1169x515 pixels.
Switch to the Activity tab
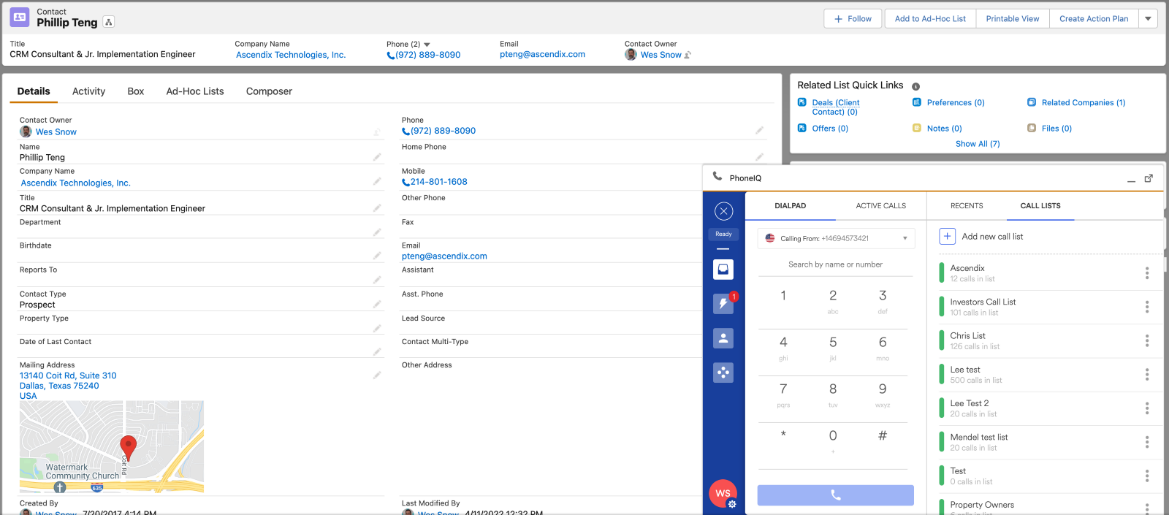88,91
